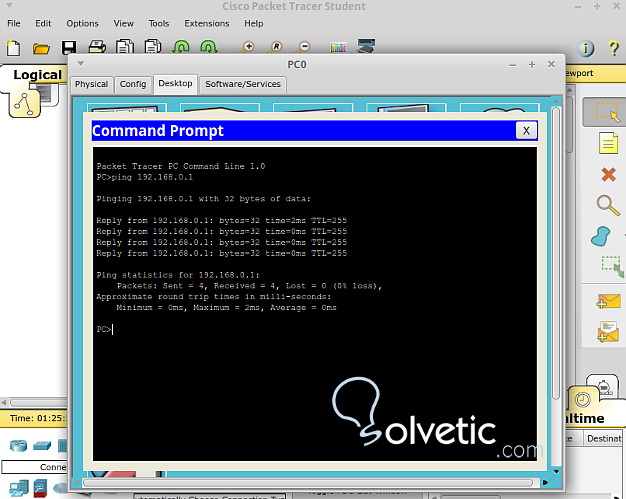This screenshot has height=499, width=626.
Task: Click the Logical workspace cluster icon
Action: 24,103
